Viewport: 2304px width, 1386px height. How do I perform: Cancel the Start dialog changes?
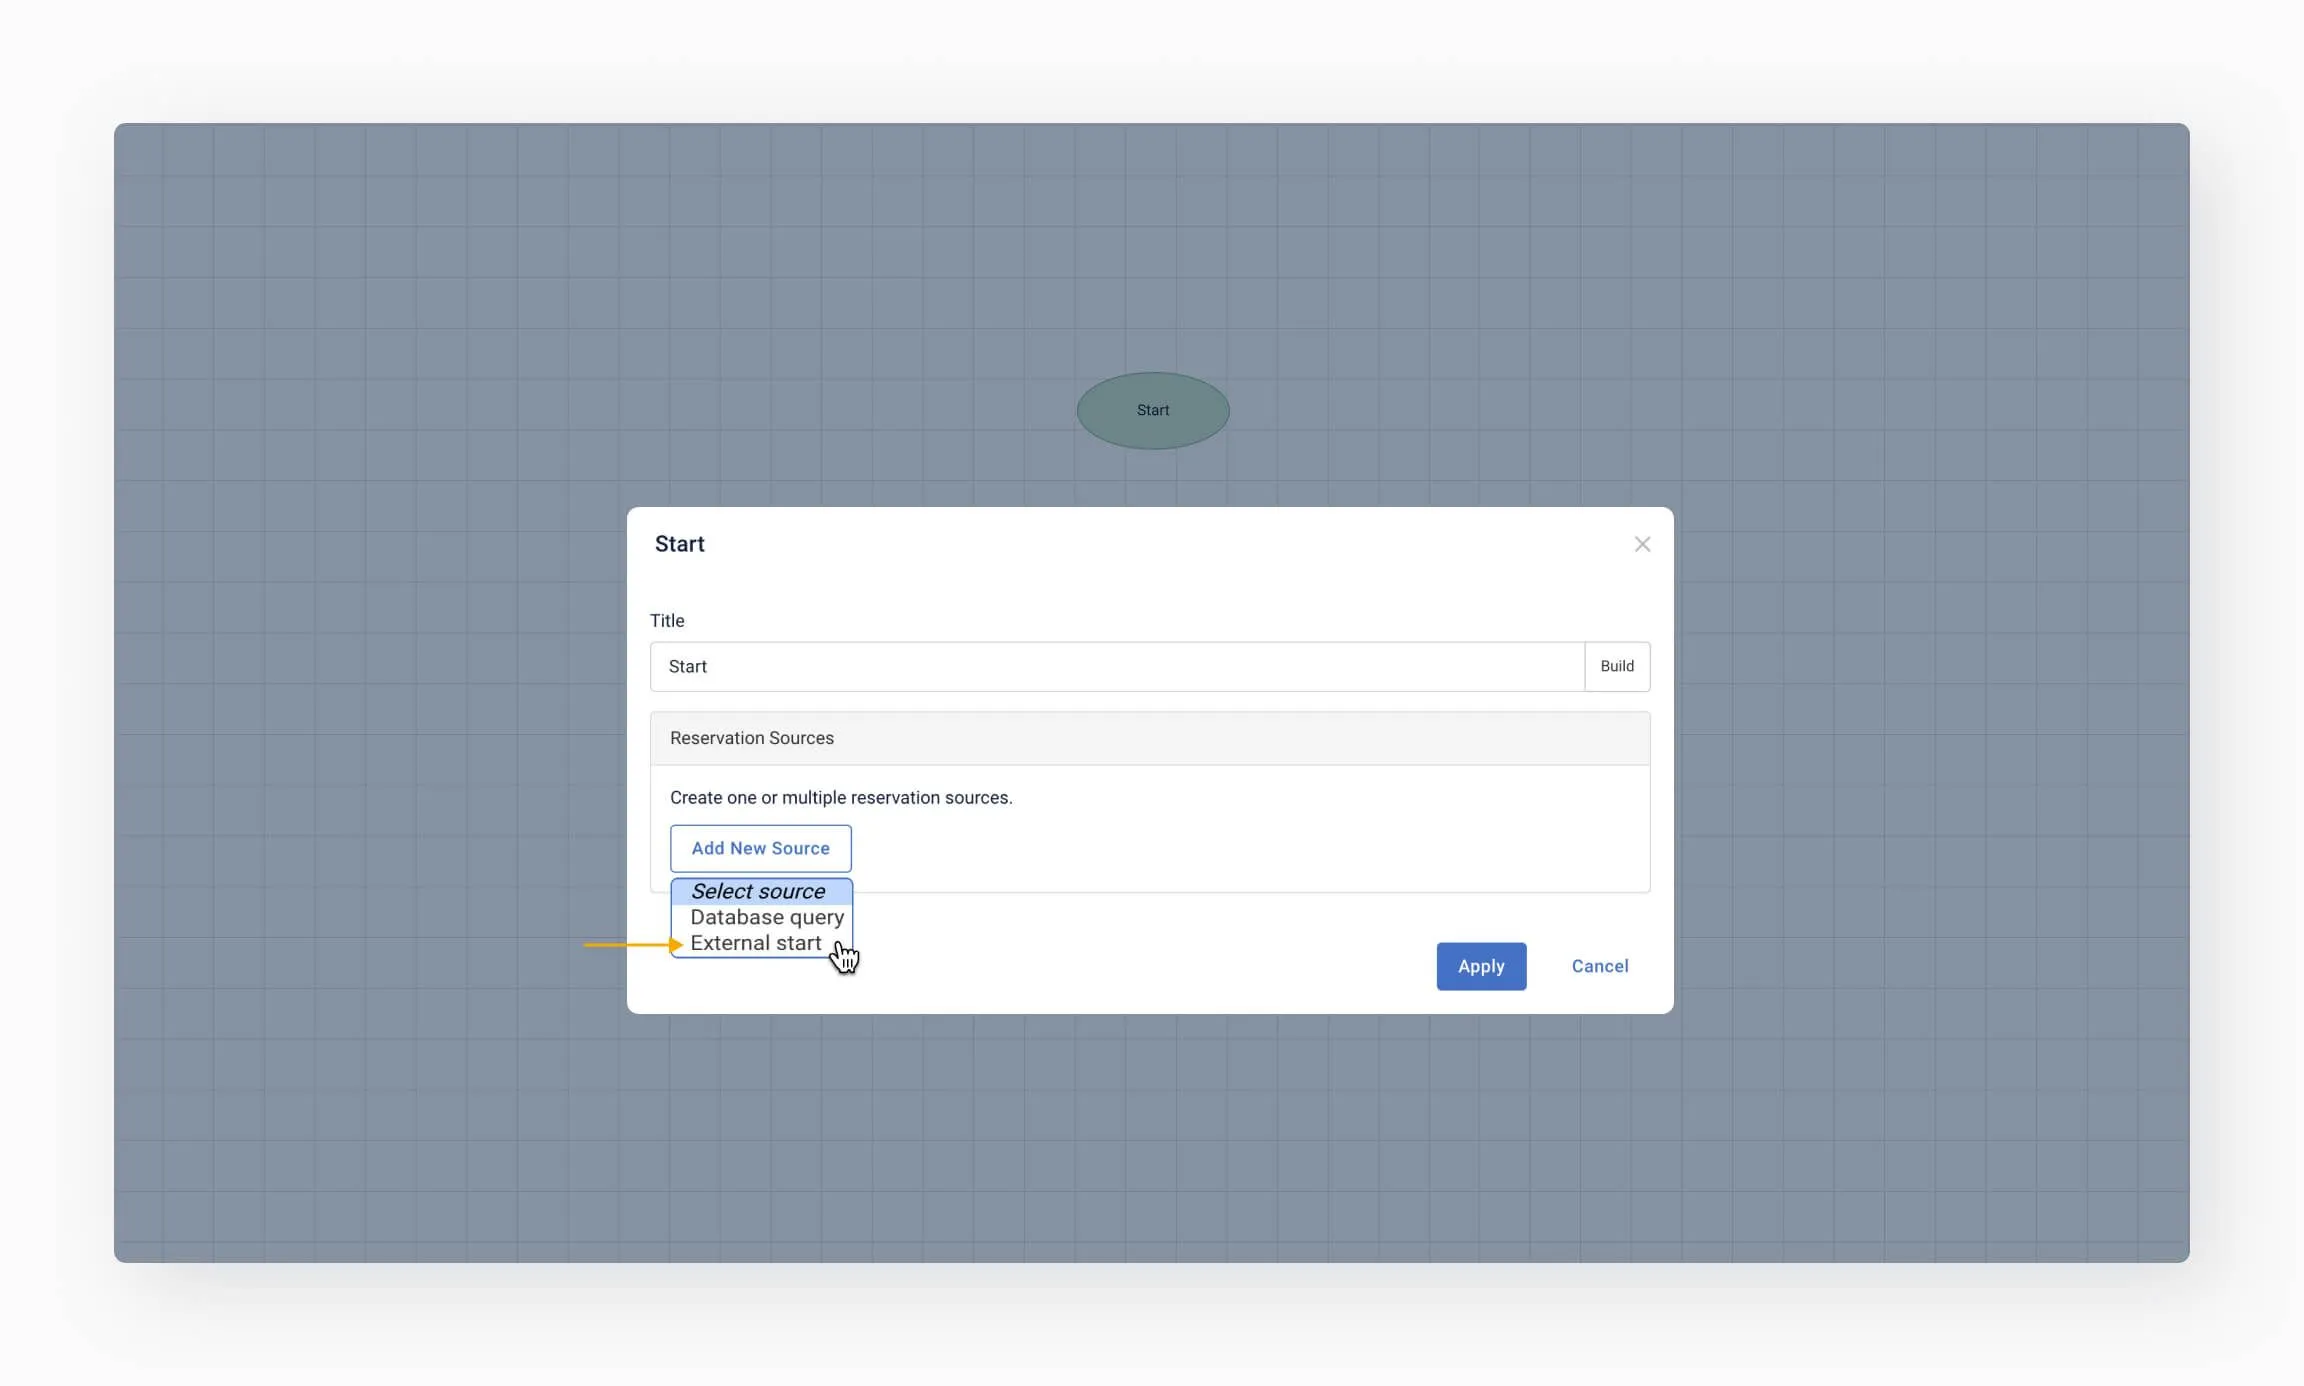(x=1599, y=966)
